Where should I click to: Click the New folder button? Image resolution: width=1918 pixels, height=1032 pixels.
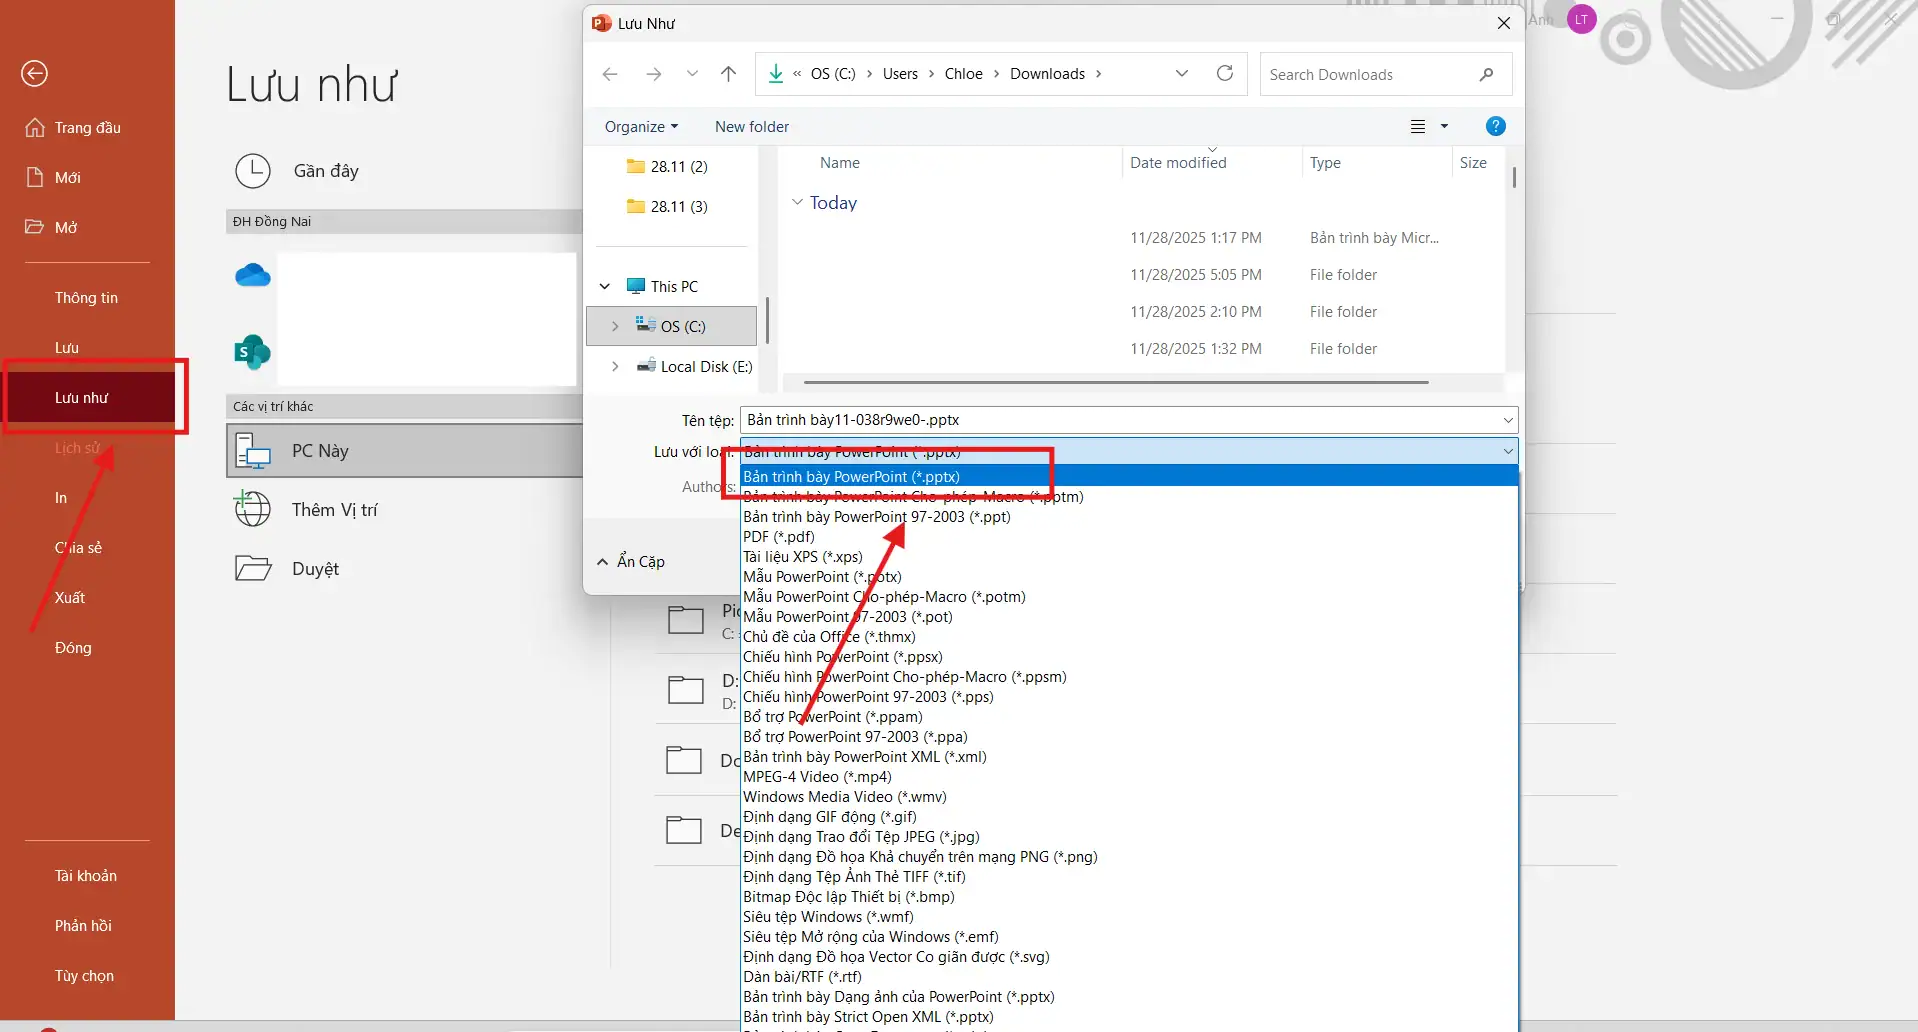click(x=751, y=126)
